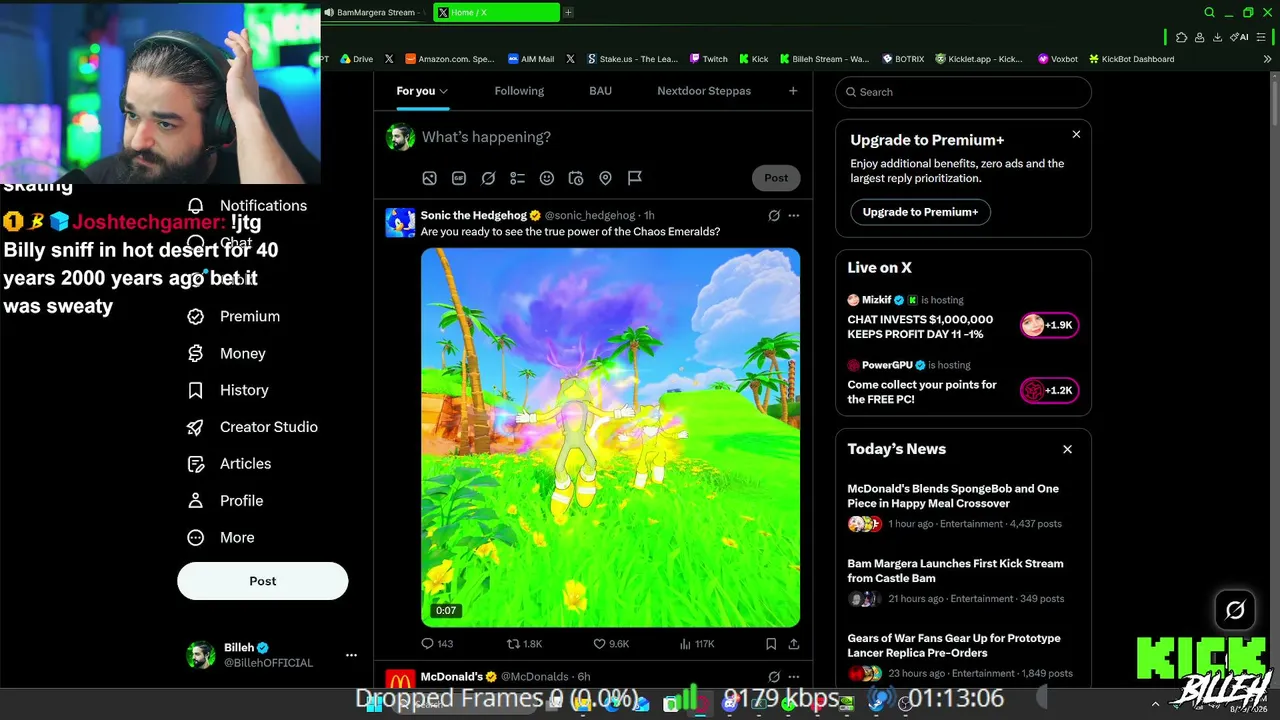The height and width of the screenshot is (720, 1280).
Task: Open the browser main menu icon
Action: click(1261, 37)
